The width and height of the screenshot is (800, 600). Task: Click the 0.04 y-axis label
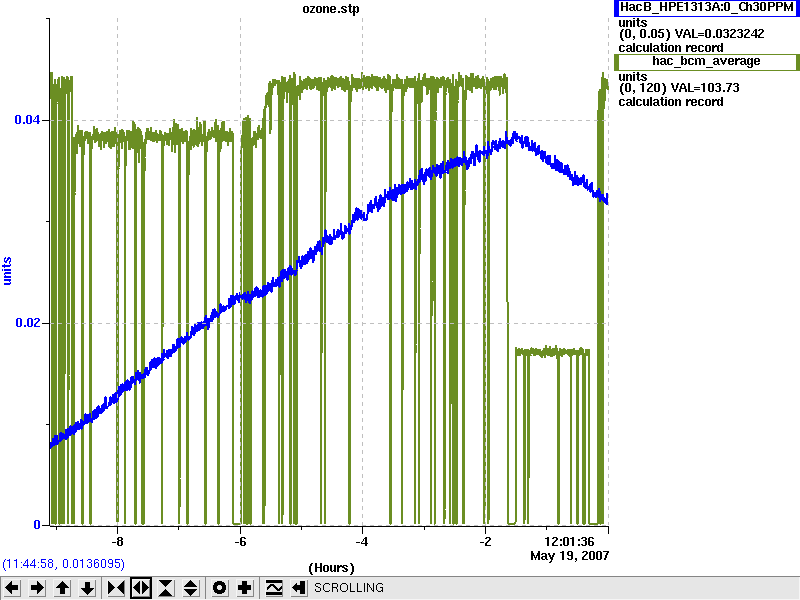[x=27, y=120]
